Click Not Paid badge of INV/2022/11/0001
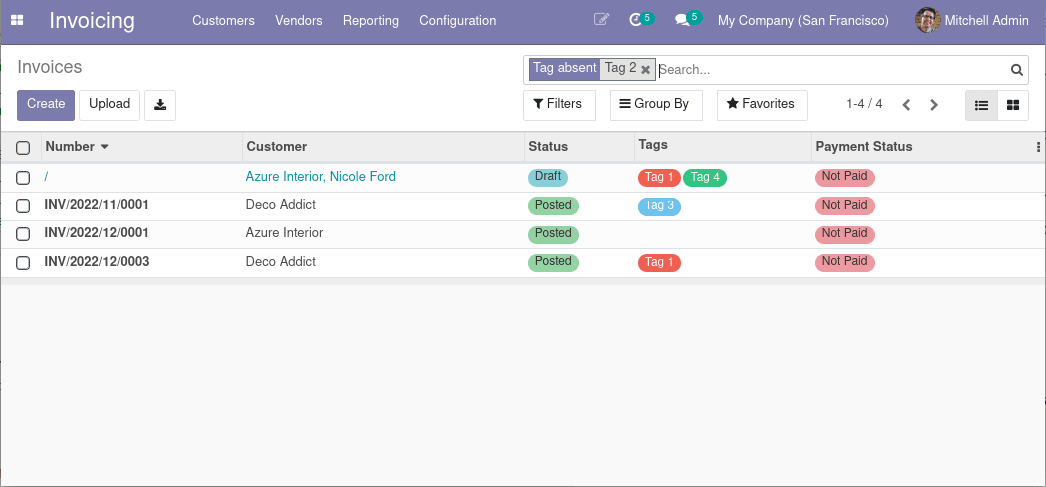This screenshot has height=487, width=1046. click(x=845, y=205)
